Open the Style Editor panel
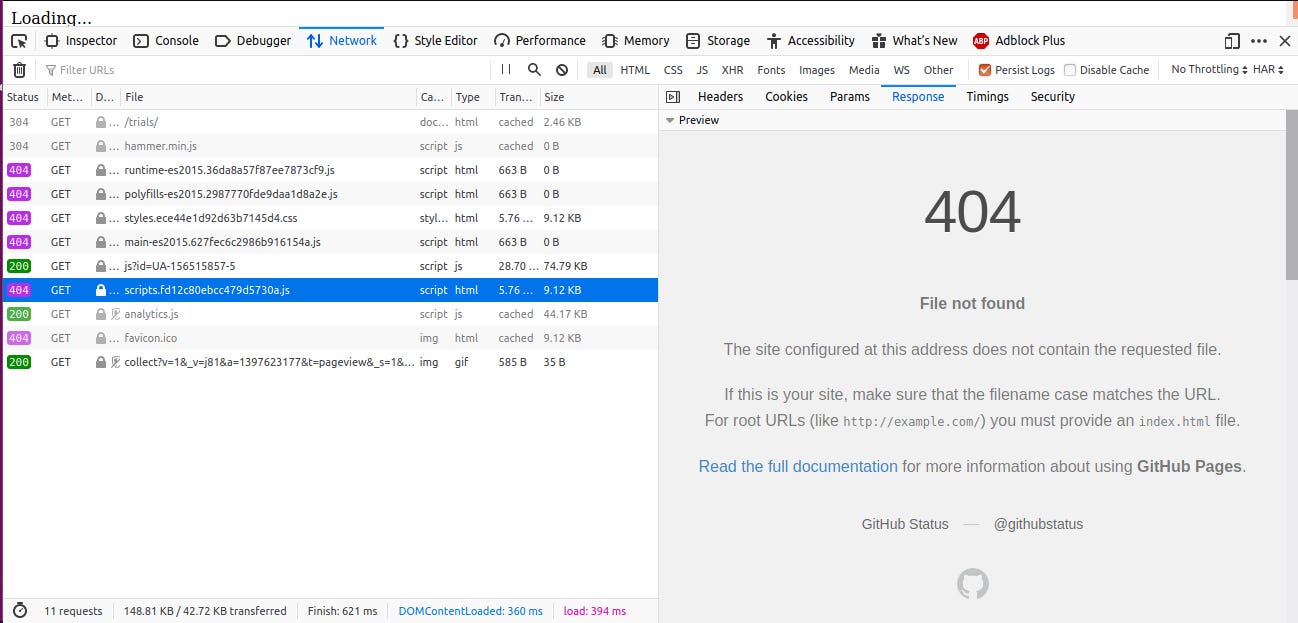The height and width of the screenshot is (623, 1298). 435,41
